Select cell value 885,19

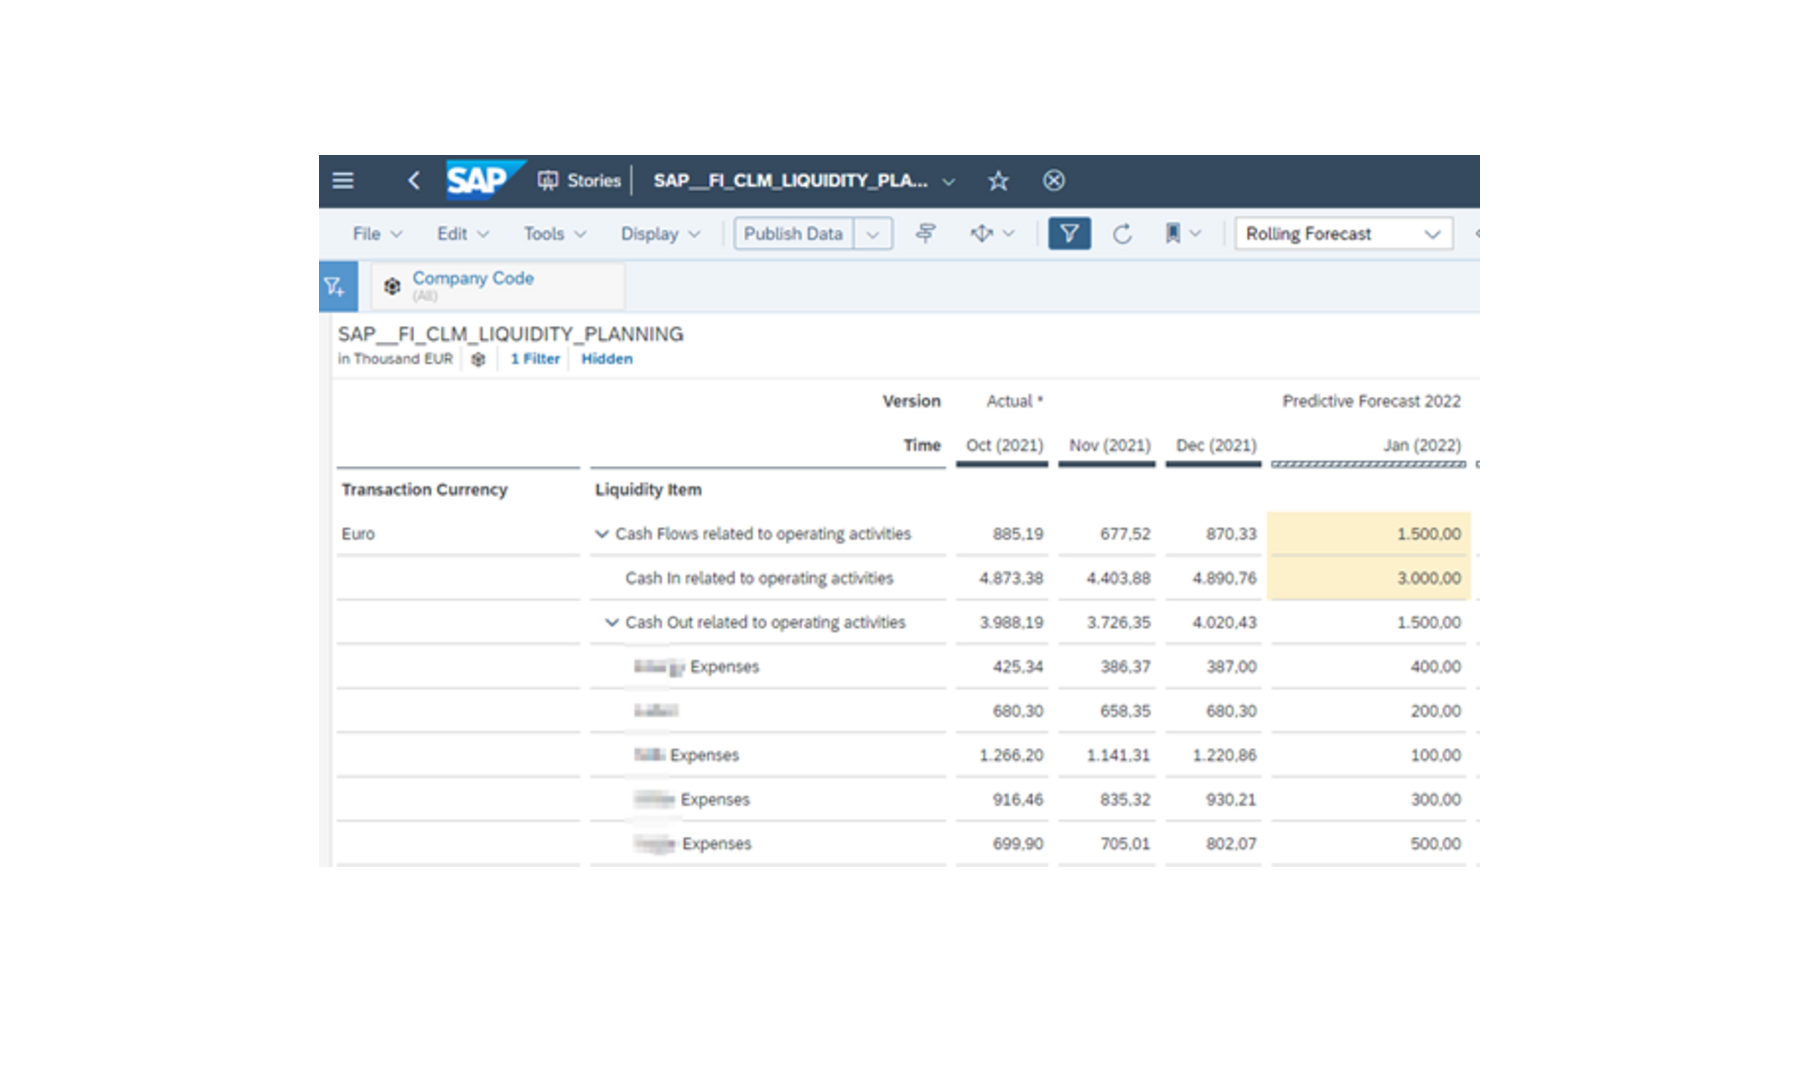1017,534
